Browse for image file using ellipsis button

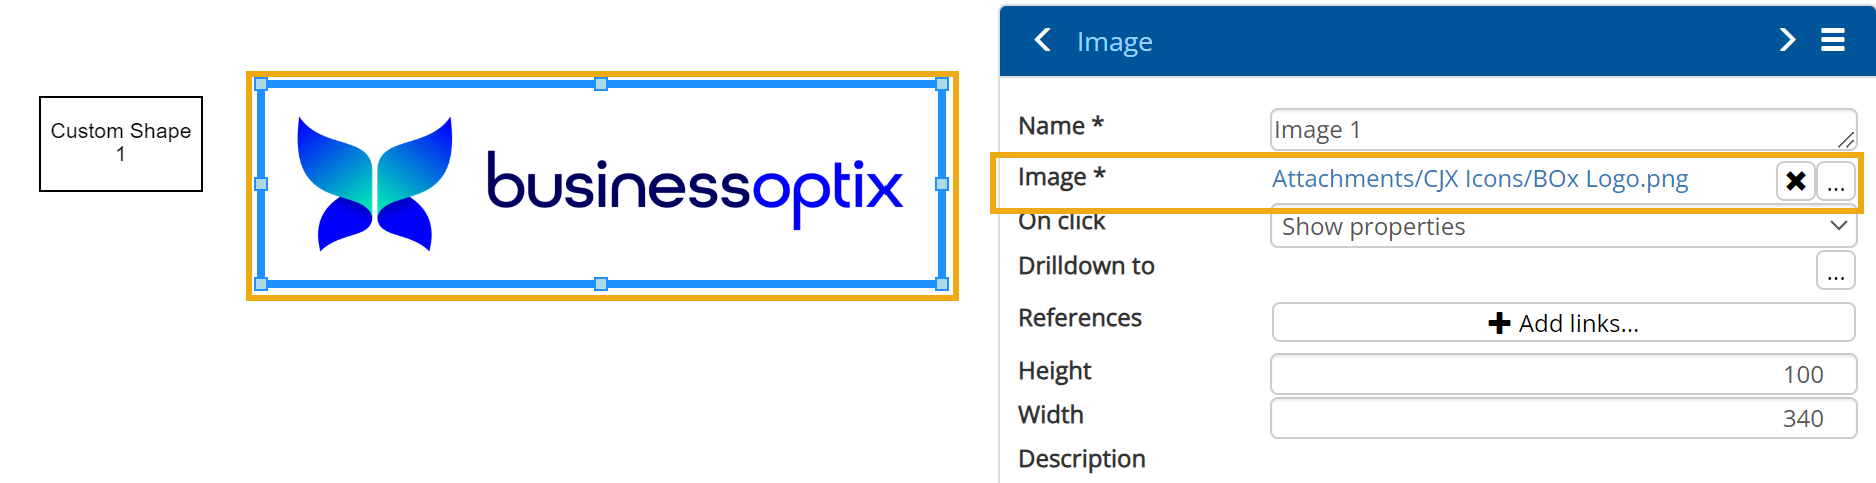tap(1836, 181)
